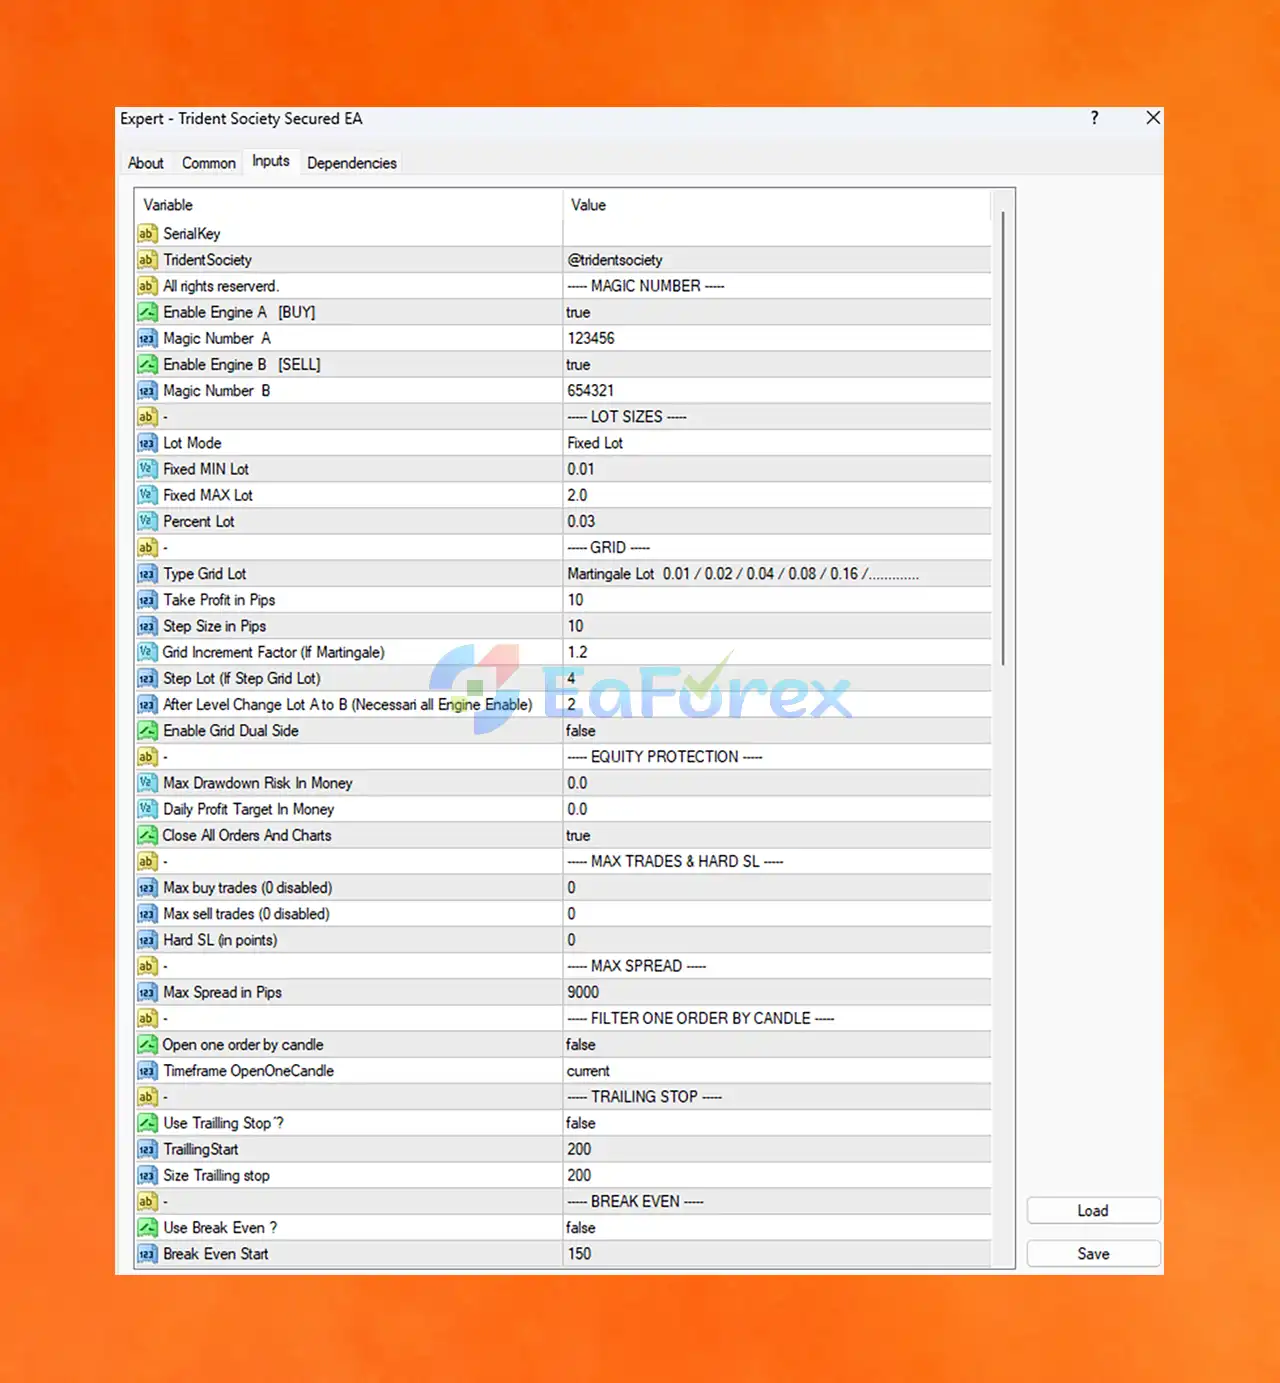
Task: Select the Size Trailling stop row
Action: coord(563,1176)
